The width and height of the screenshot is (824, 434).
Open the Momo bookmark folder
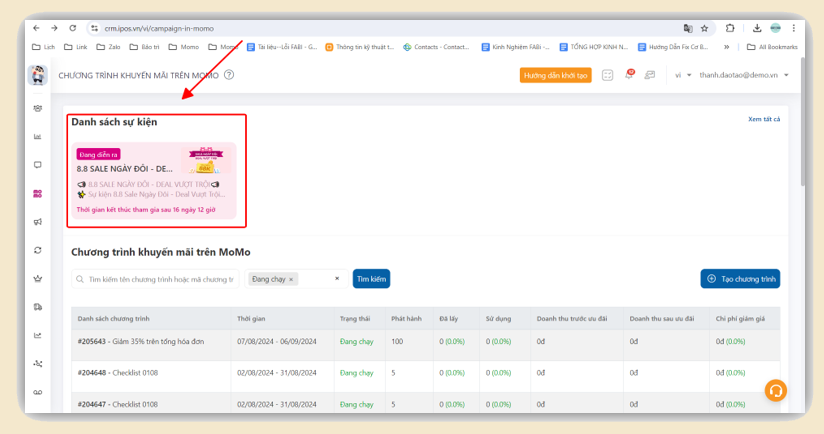tap(184, 47)
